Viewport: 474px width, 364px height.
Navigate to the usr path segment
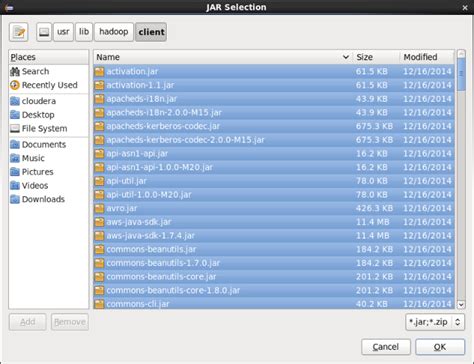(63, 32)
